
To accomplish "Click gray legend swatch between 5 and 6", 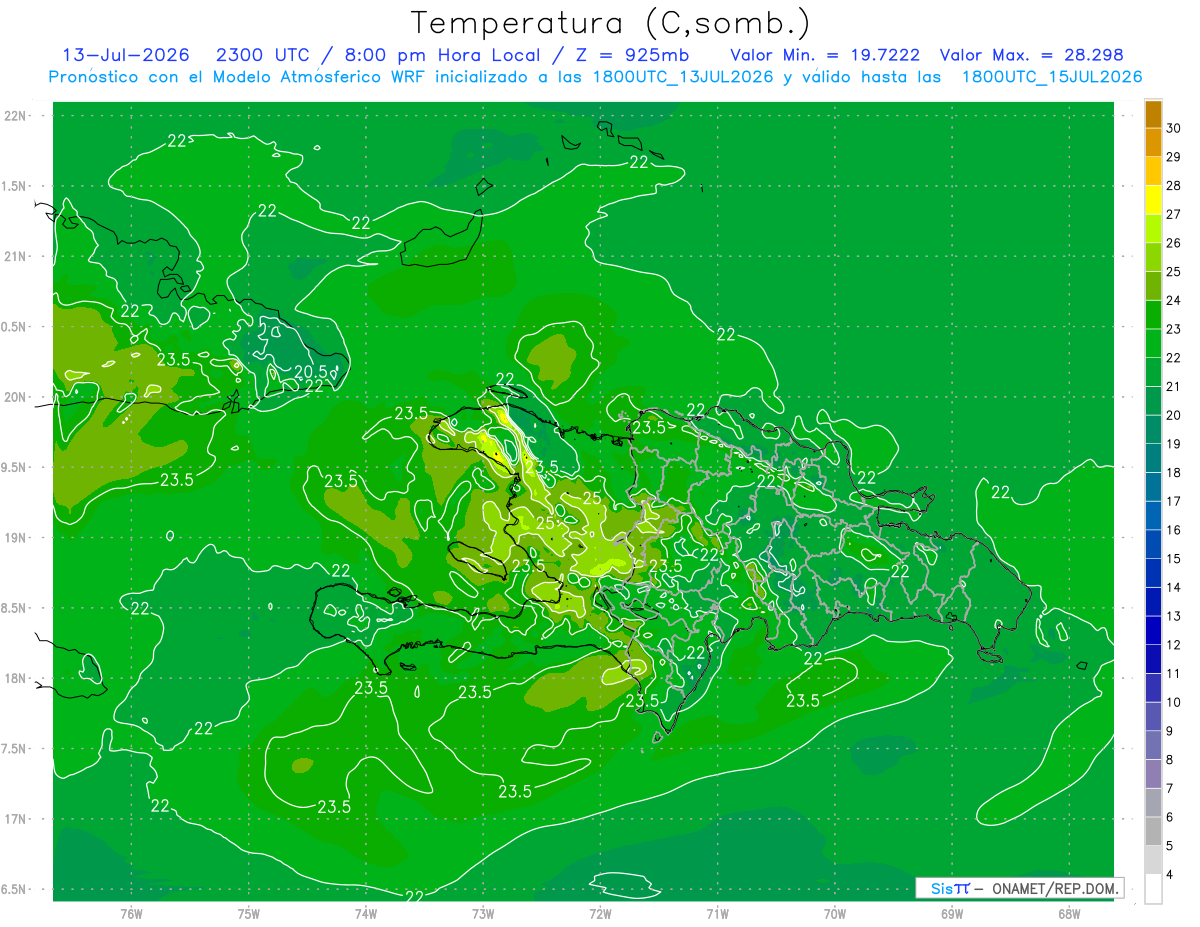I will [x=1153, y=831].
